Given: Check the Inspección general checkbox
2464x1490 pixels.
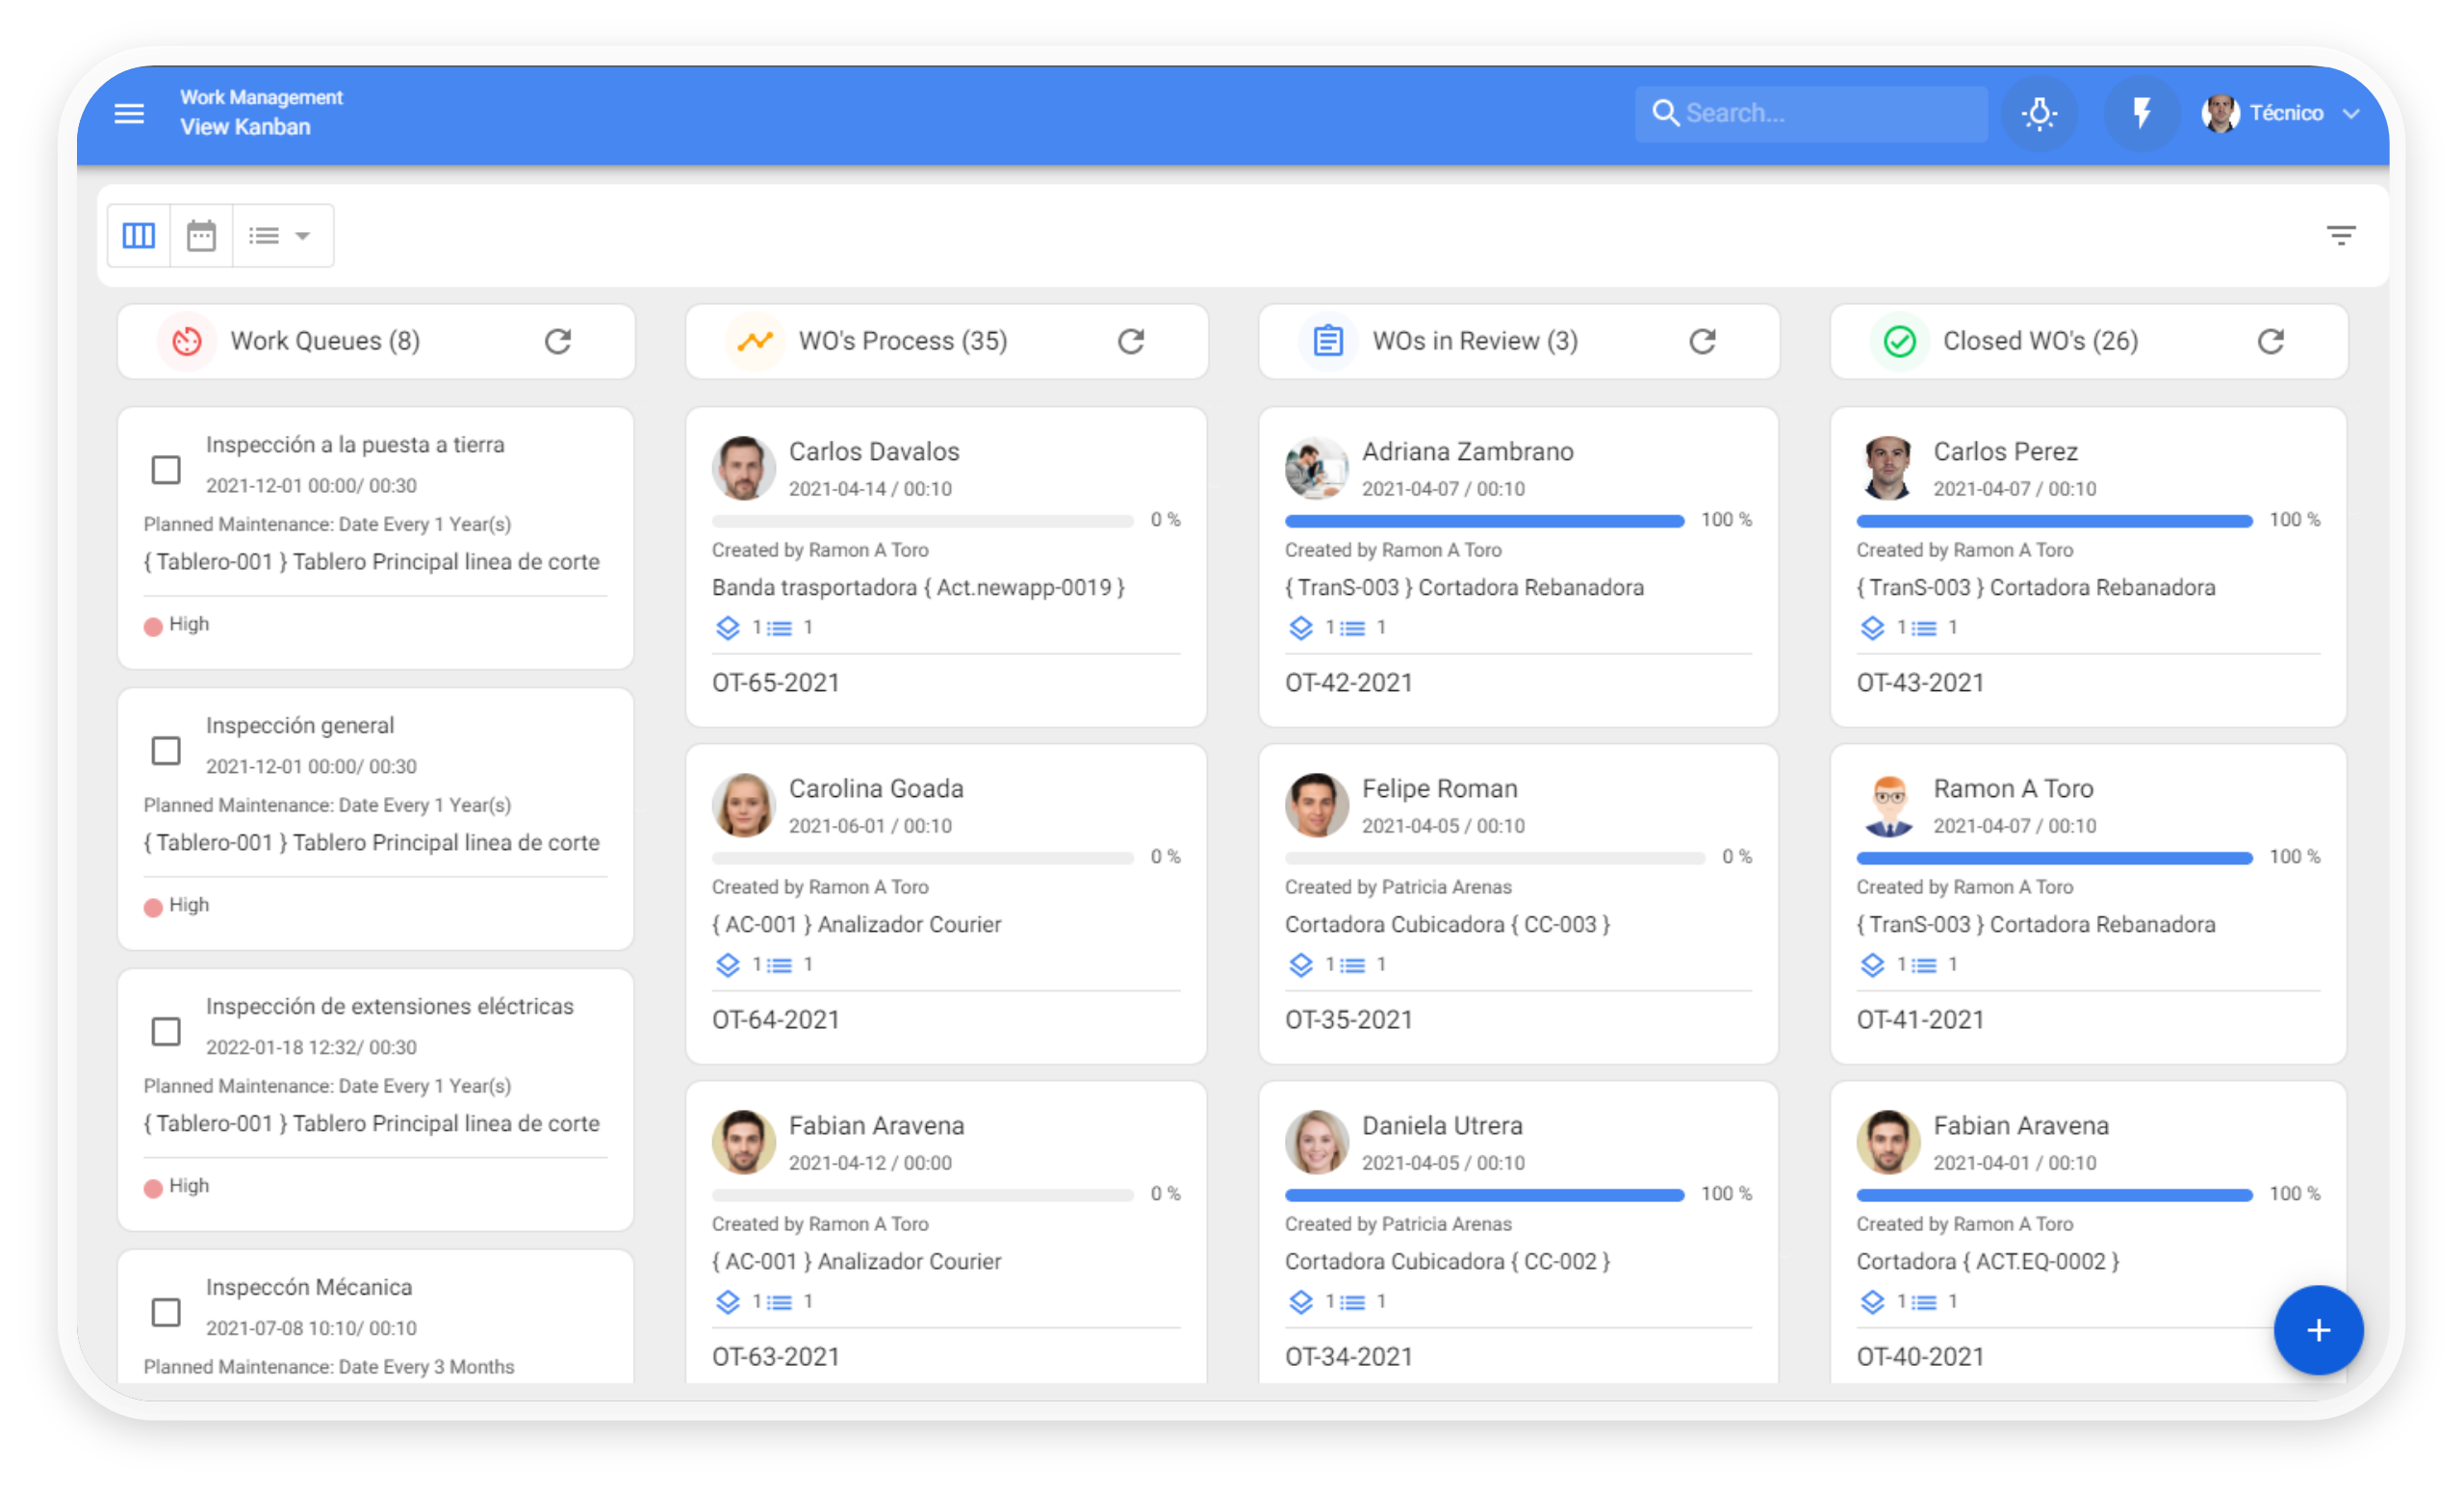Looking at the screenshot, I should [x=166, y=751].
